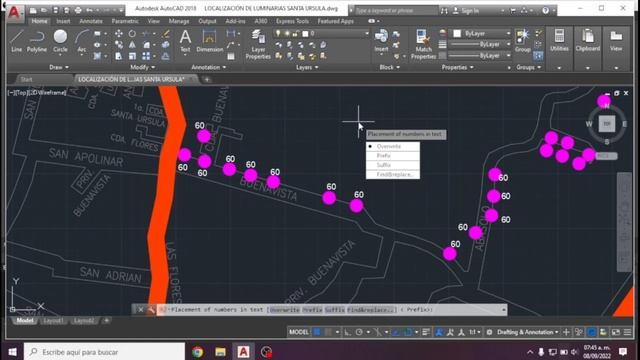Open the Clipboard panel
This screenshot has width=640, height=360.
tap(588, 41)
